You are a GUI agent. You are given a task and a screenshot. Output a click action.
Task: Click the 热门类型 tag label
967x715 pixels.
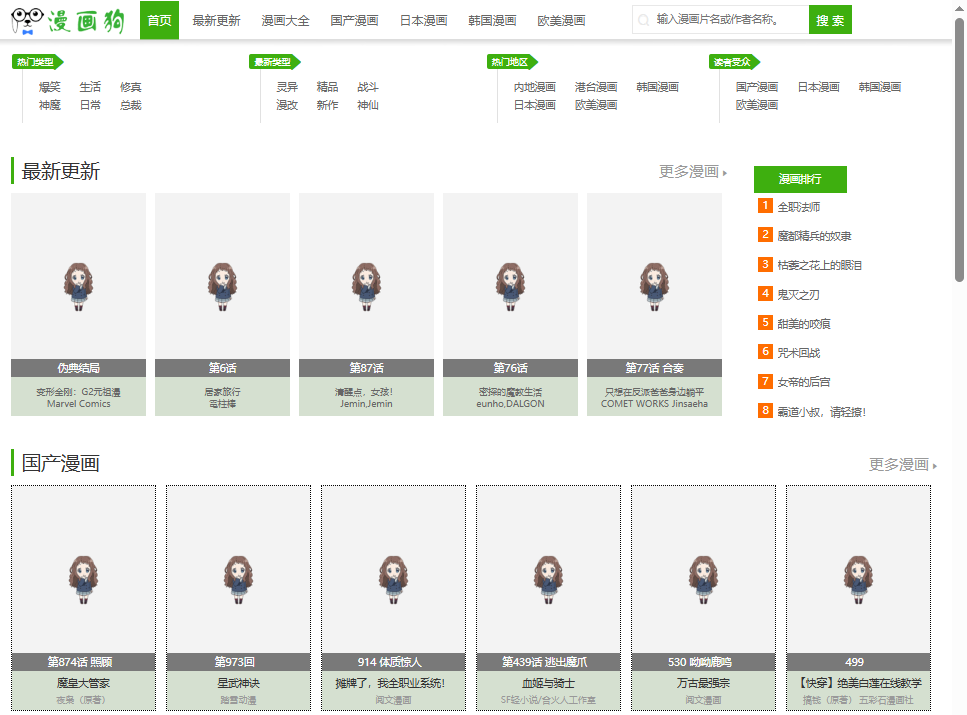click(x=37, y=62)
